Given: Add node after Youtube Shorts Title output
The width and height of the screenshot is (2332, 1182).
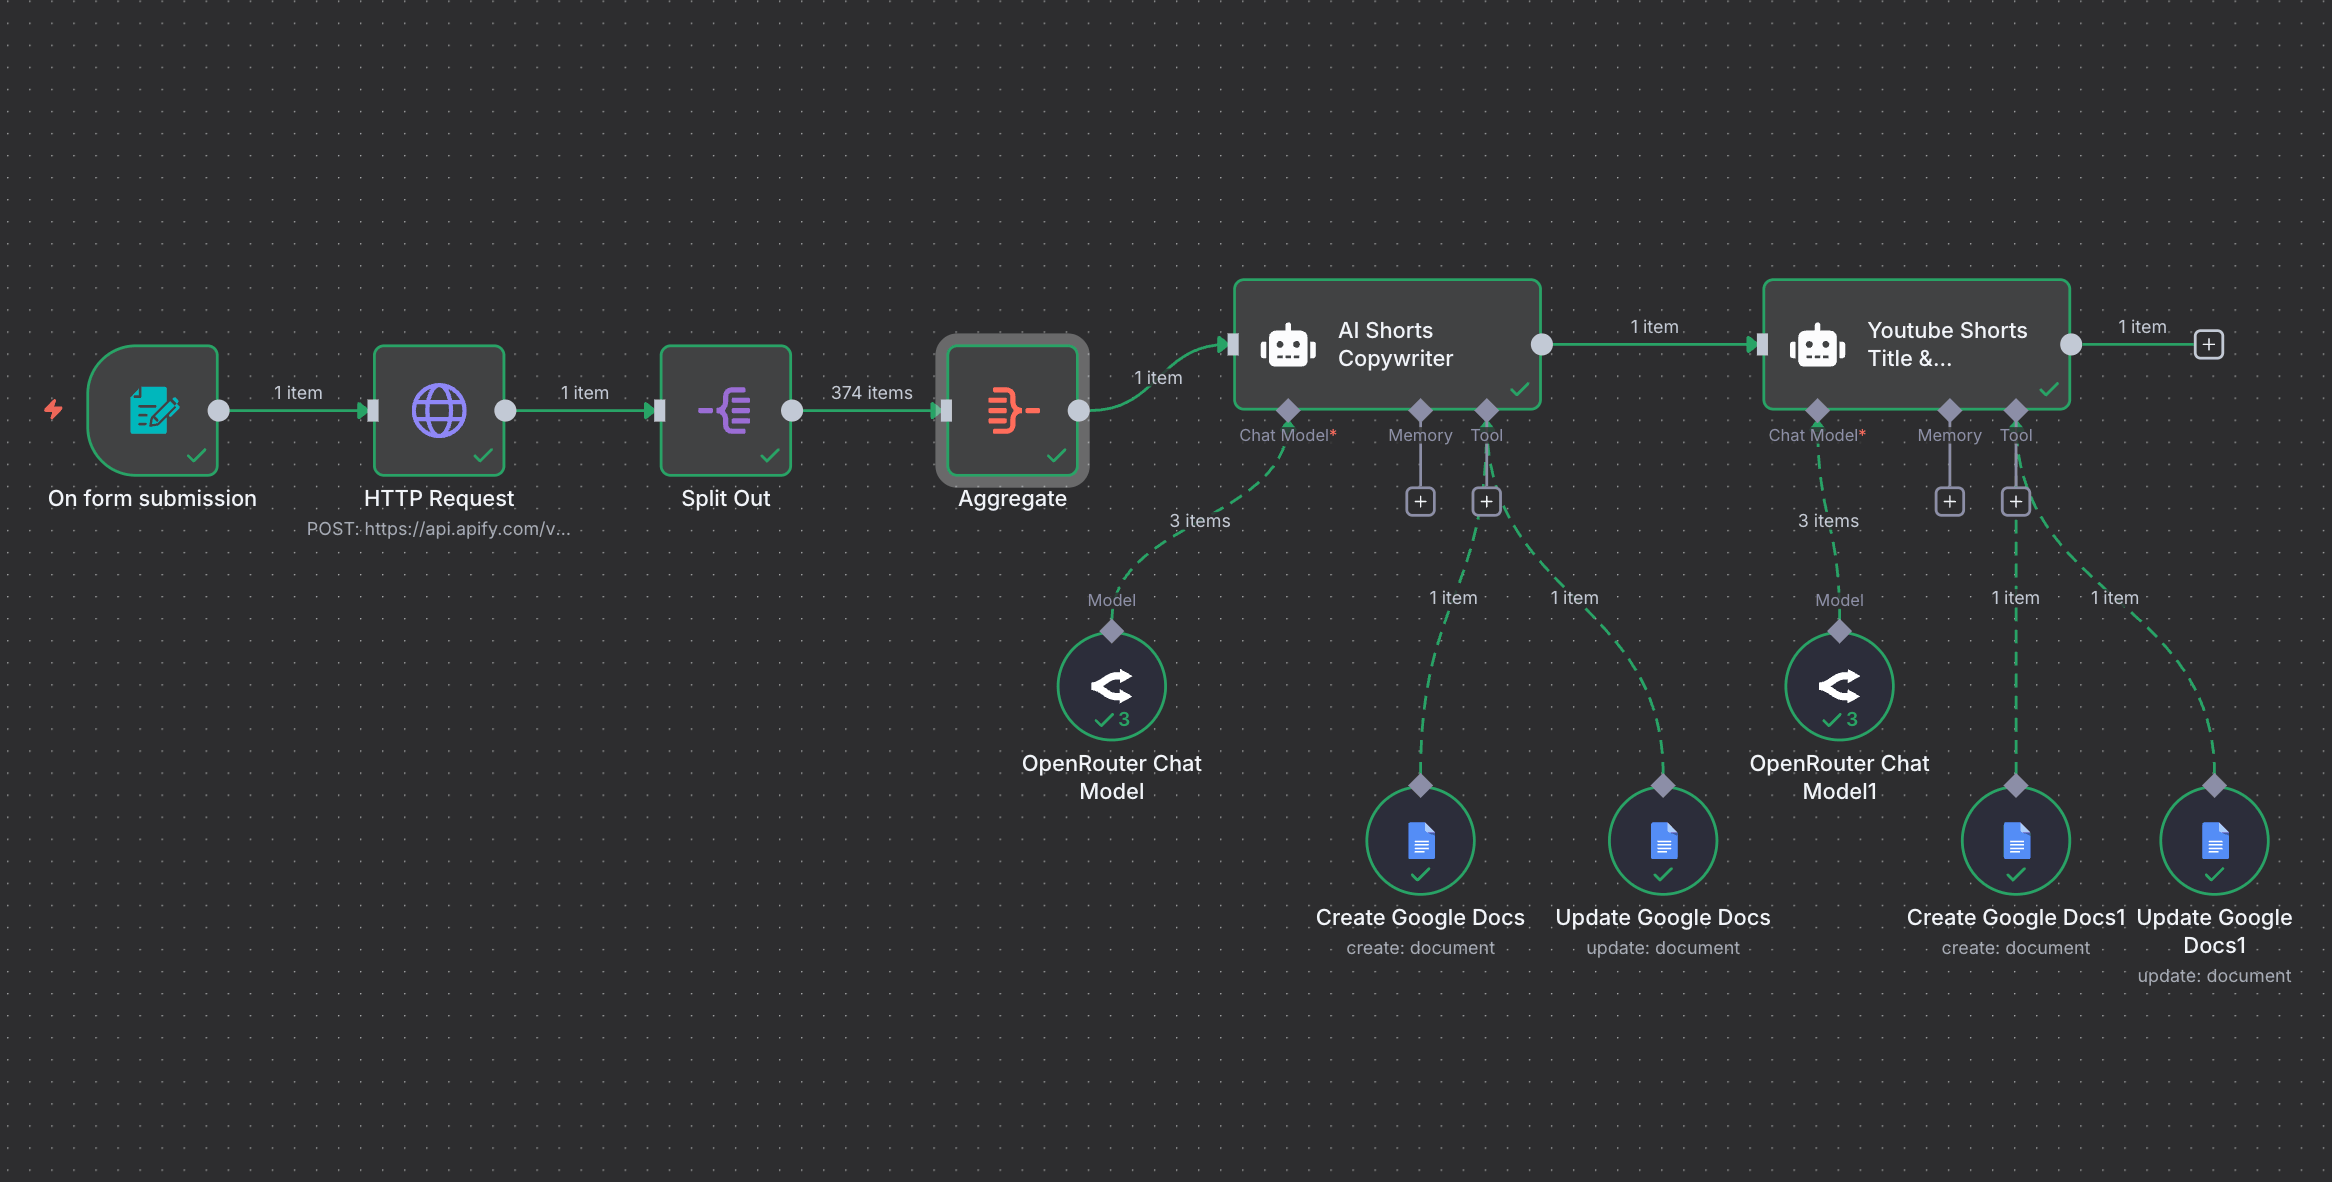Looking at the screenshot, I should point(2208,344).
